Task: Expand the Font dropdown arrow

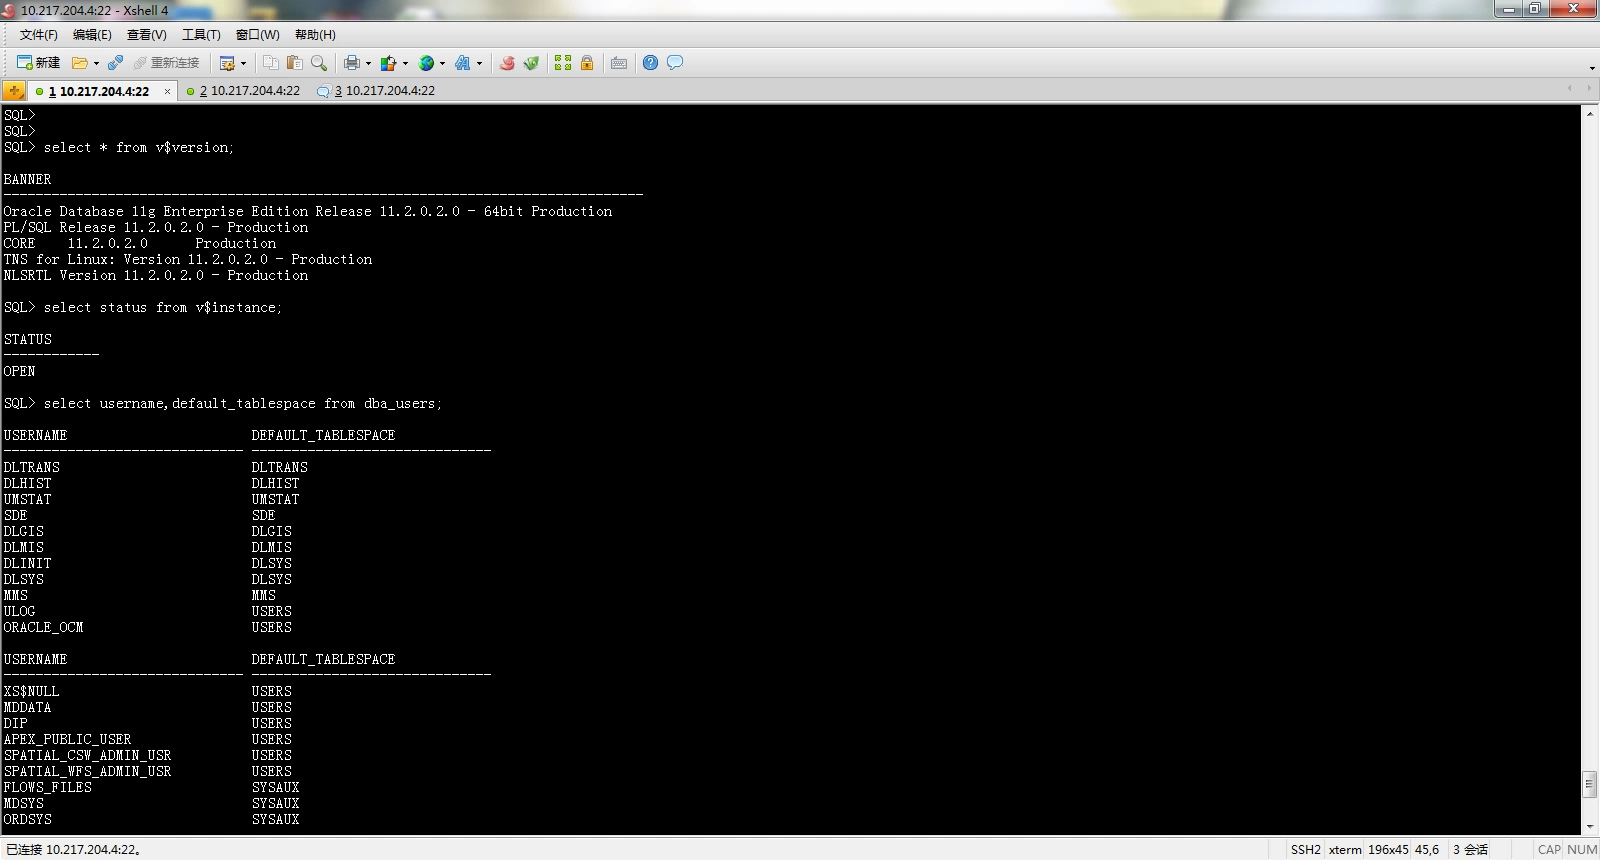Action: tap(479, 63)
